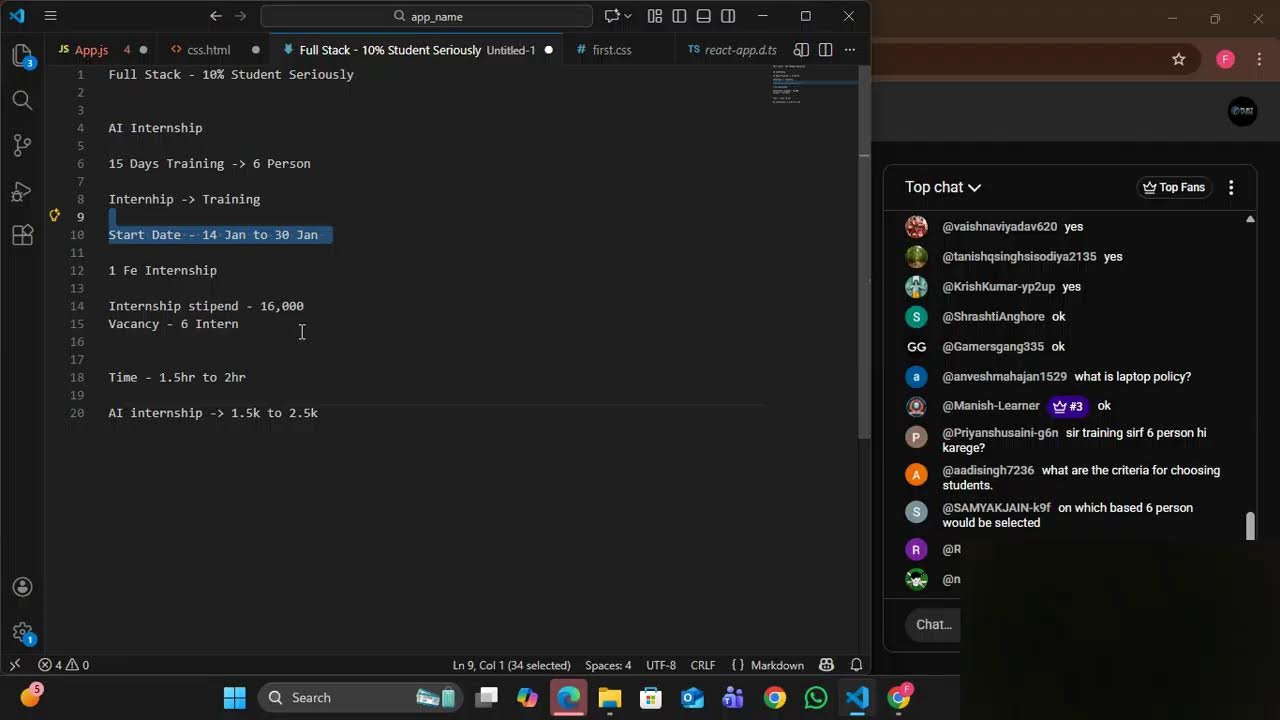Open the Windows Start menu
Image resolution: width=1280 pixels, height=720 pixels.
click(234, 697)
